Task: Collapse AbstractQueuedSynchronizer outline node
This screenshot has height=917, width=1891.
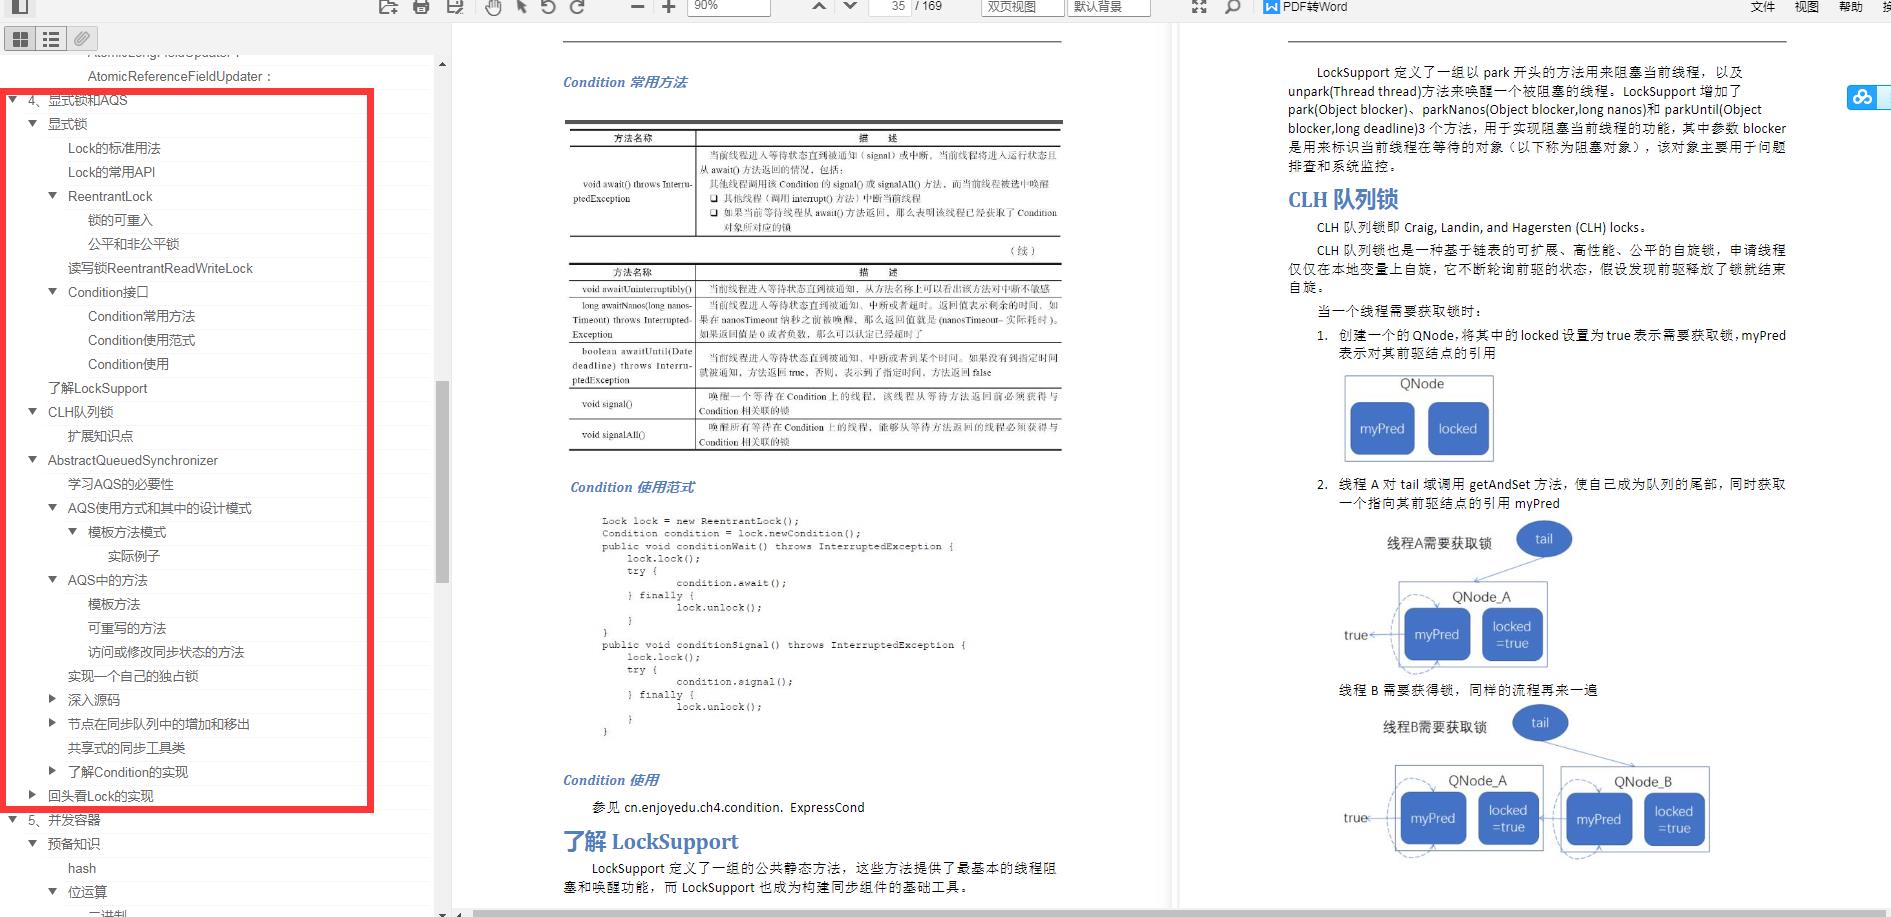Action: pos(33,460)
